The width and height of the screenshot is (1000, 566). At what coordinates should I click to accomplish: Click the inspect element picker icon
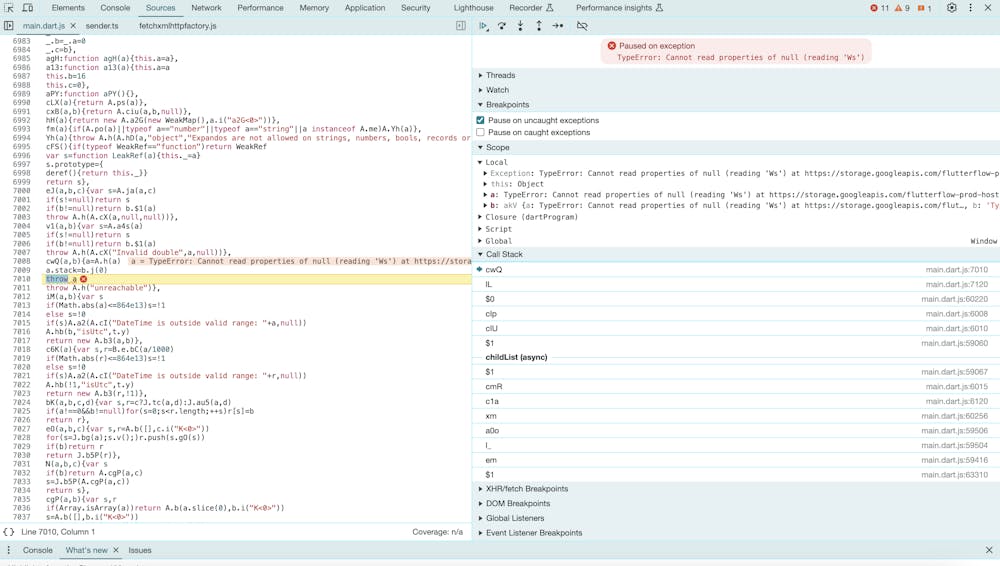tap(9, 8)
